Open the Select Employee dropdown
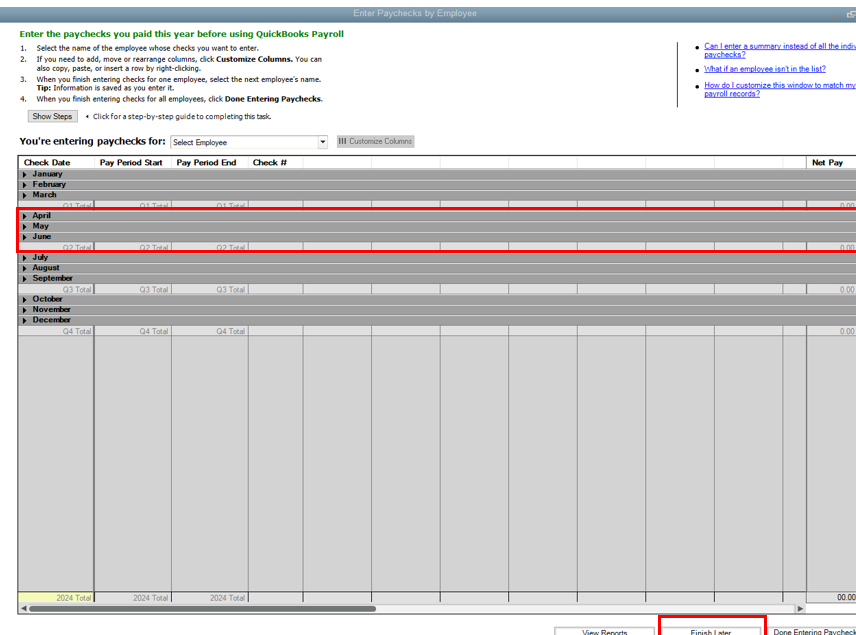Image resolution: width=856 pixels, height=635 pixels. click(x=322, y=142)
